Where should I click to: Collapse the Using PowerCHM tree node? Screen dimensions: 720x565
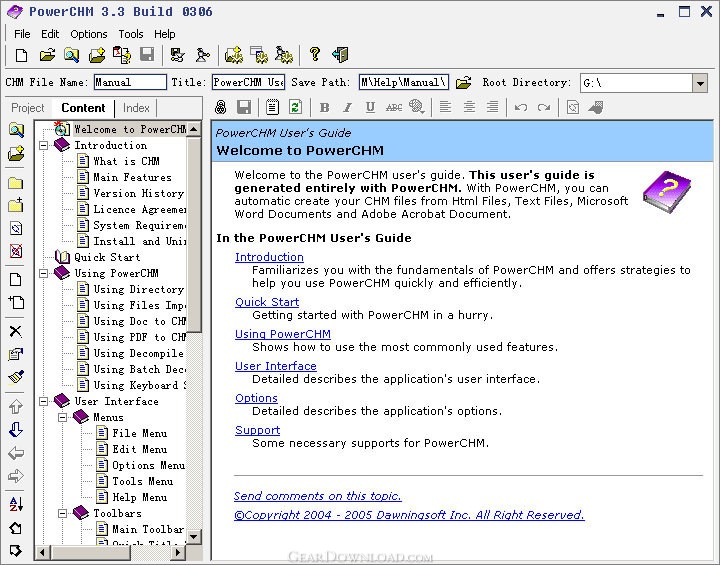click(44, 273)
